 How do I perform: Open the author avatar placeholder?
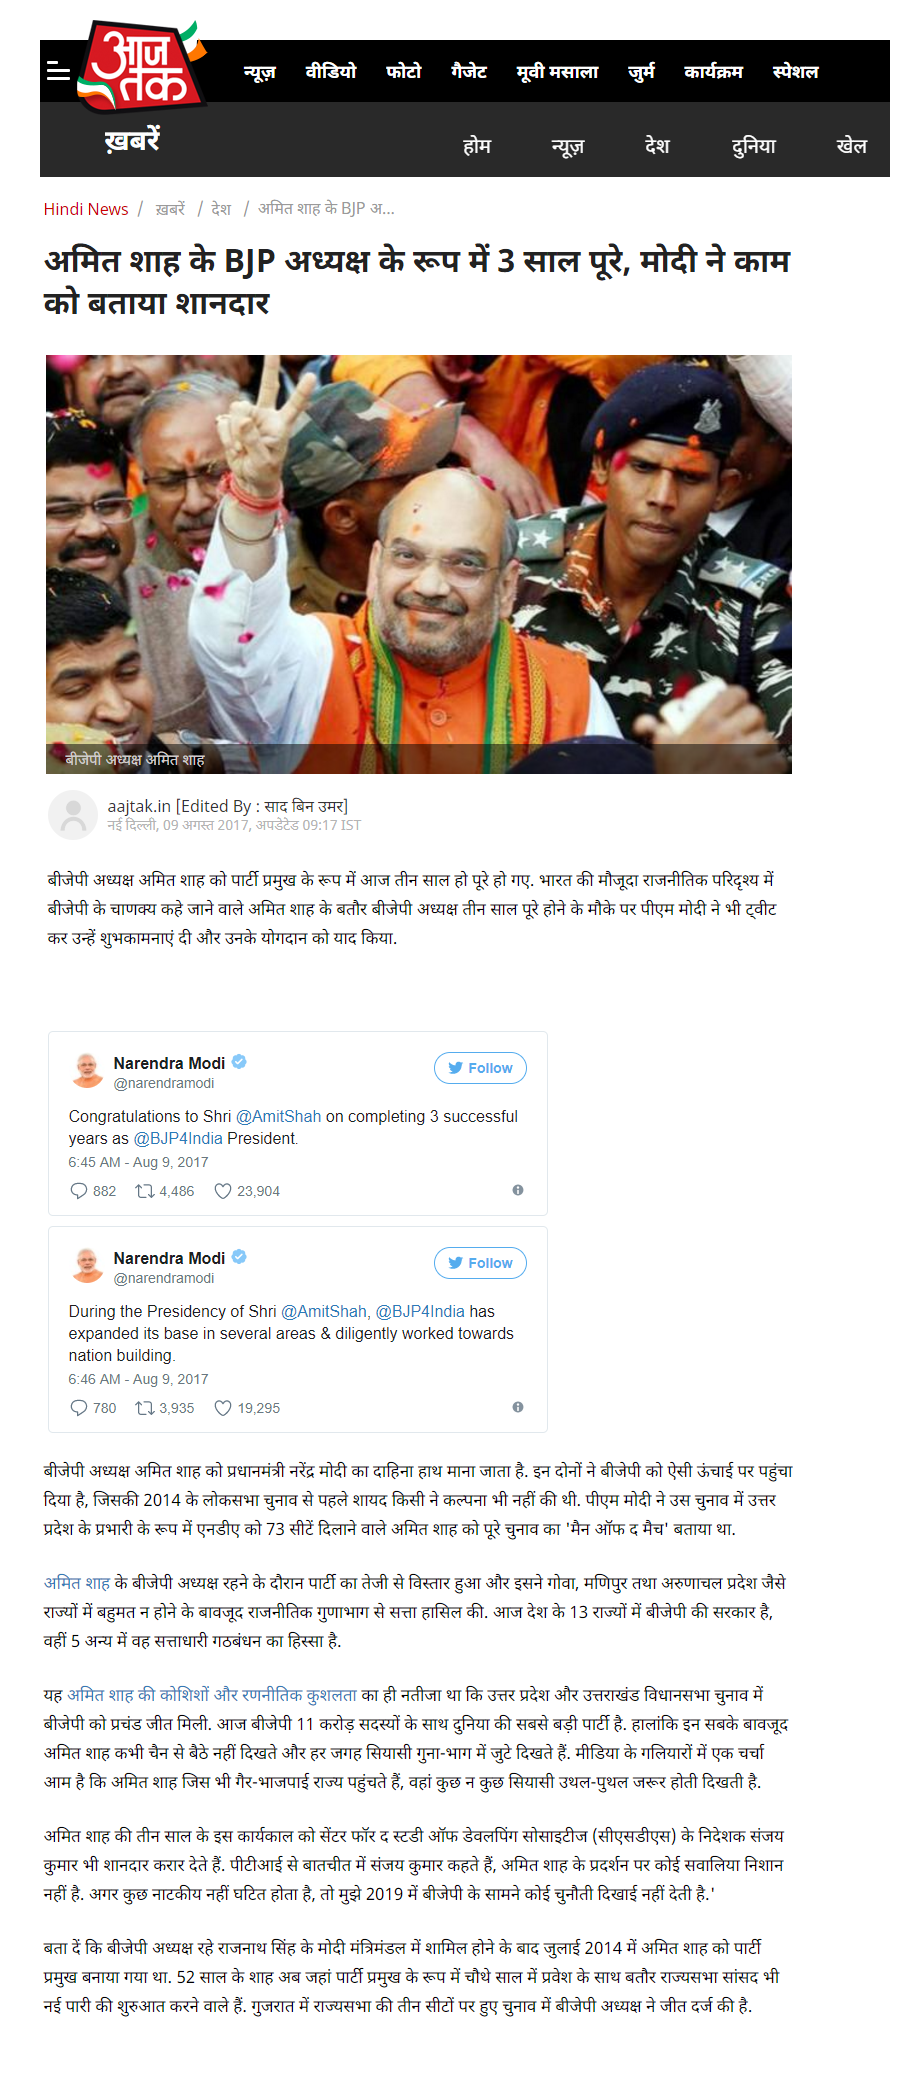73,815
